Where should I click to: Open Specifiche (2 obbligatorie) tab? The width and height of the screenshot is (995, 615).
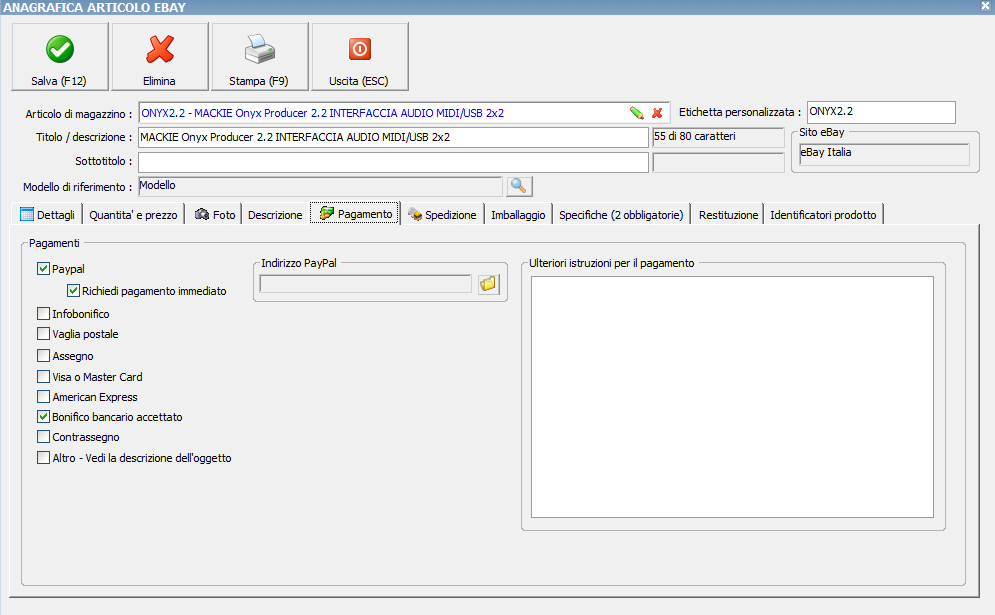tap(621, 215)
